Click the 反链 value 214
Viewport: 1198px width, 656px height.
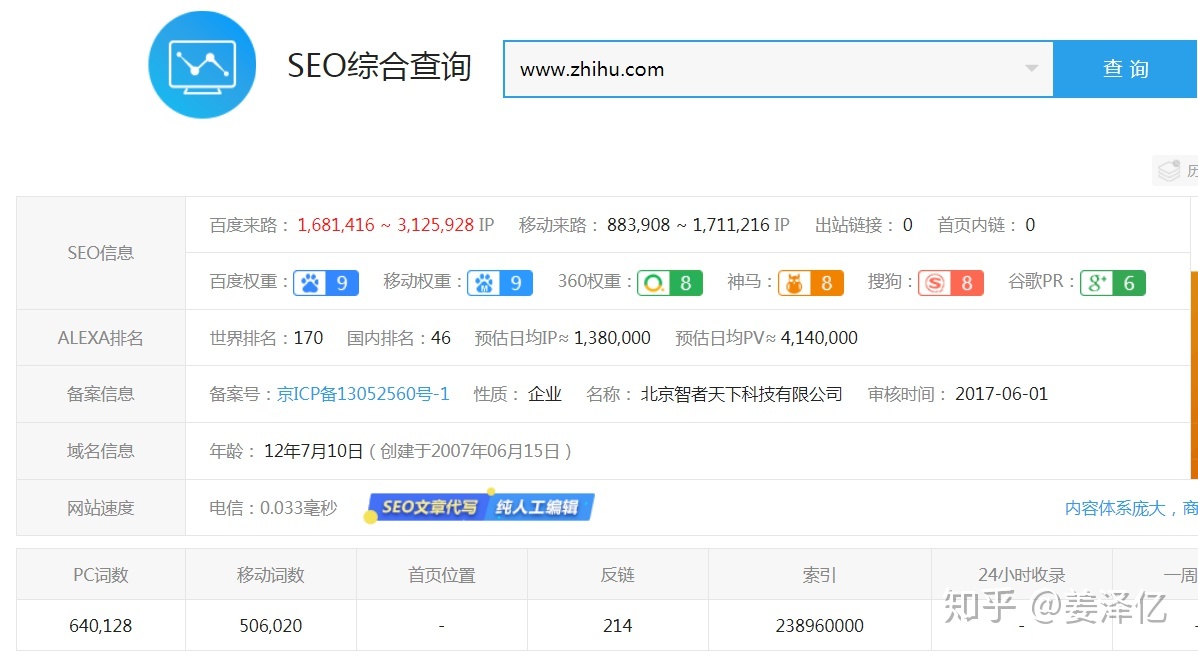coord(617,626)
